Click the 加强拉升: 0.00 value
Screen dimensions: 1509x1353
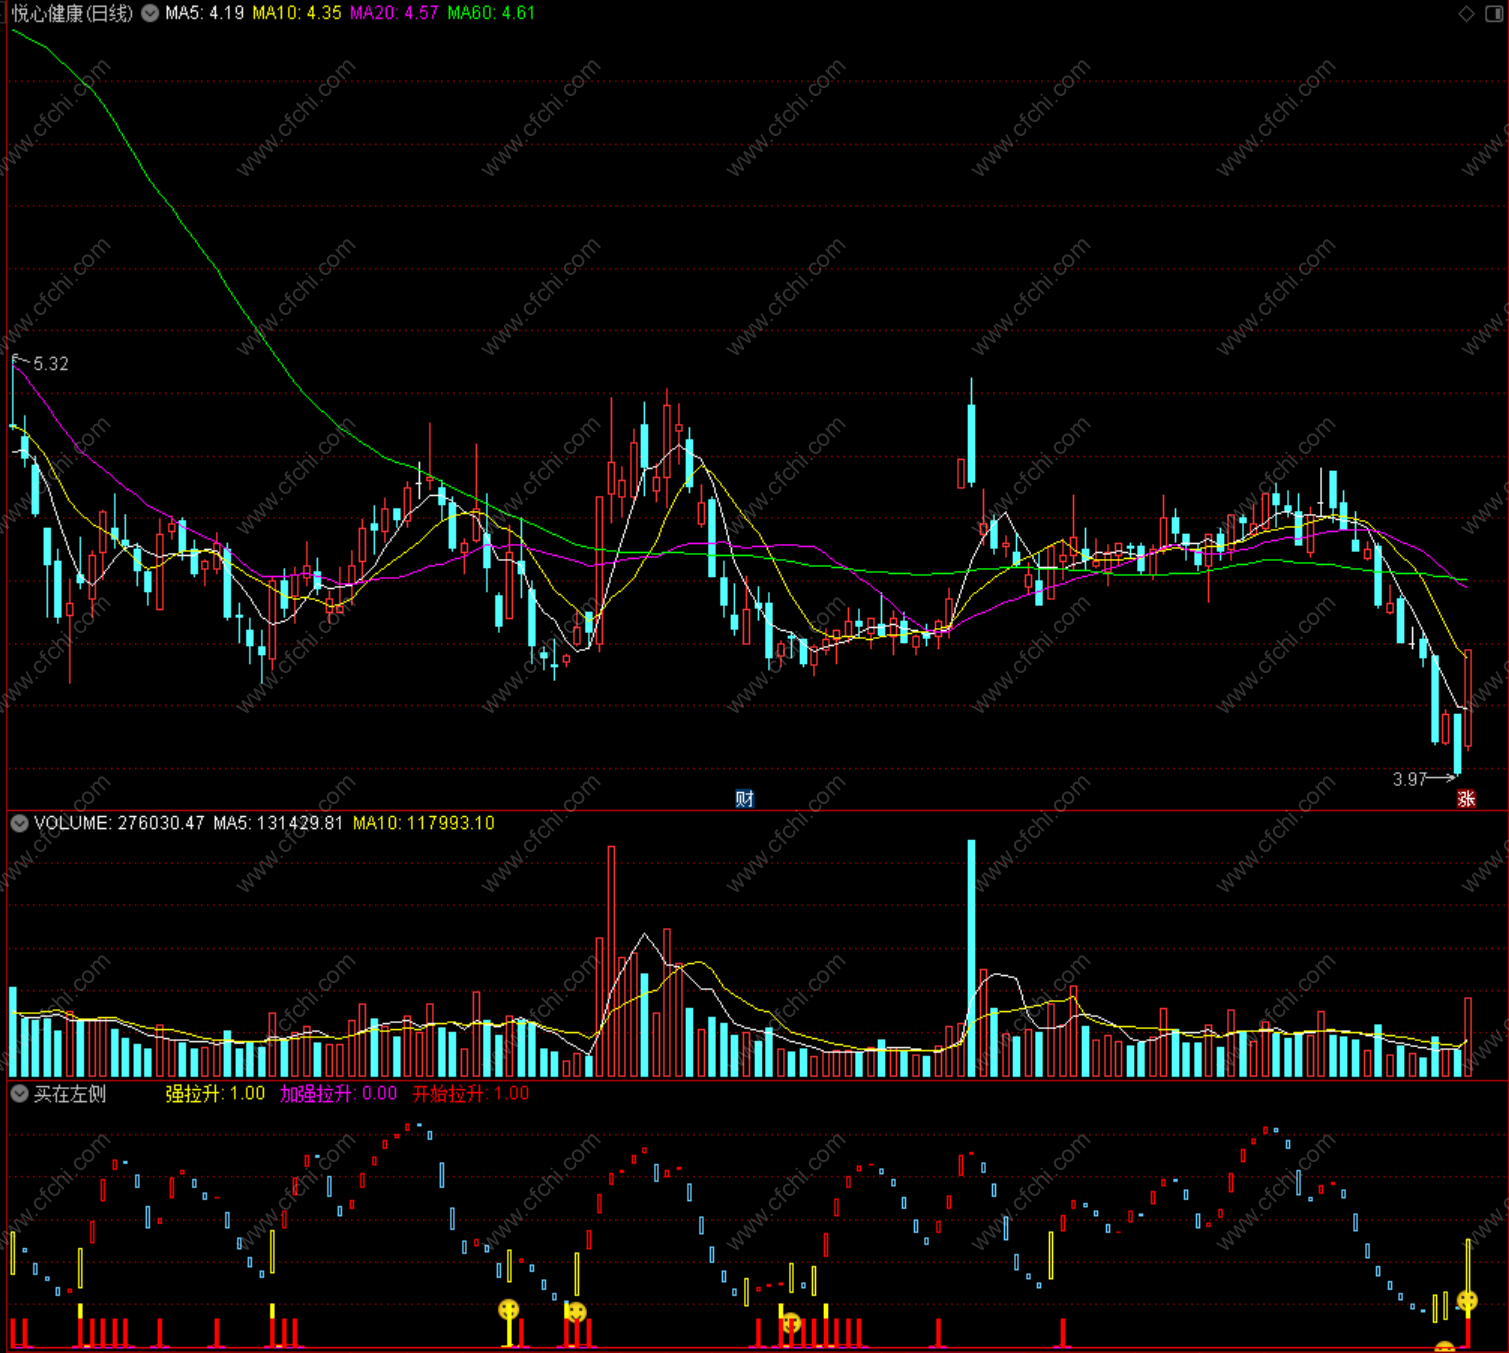[338, 1094]
